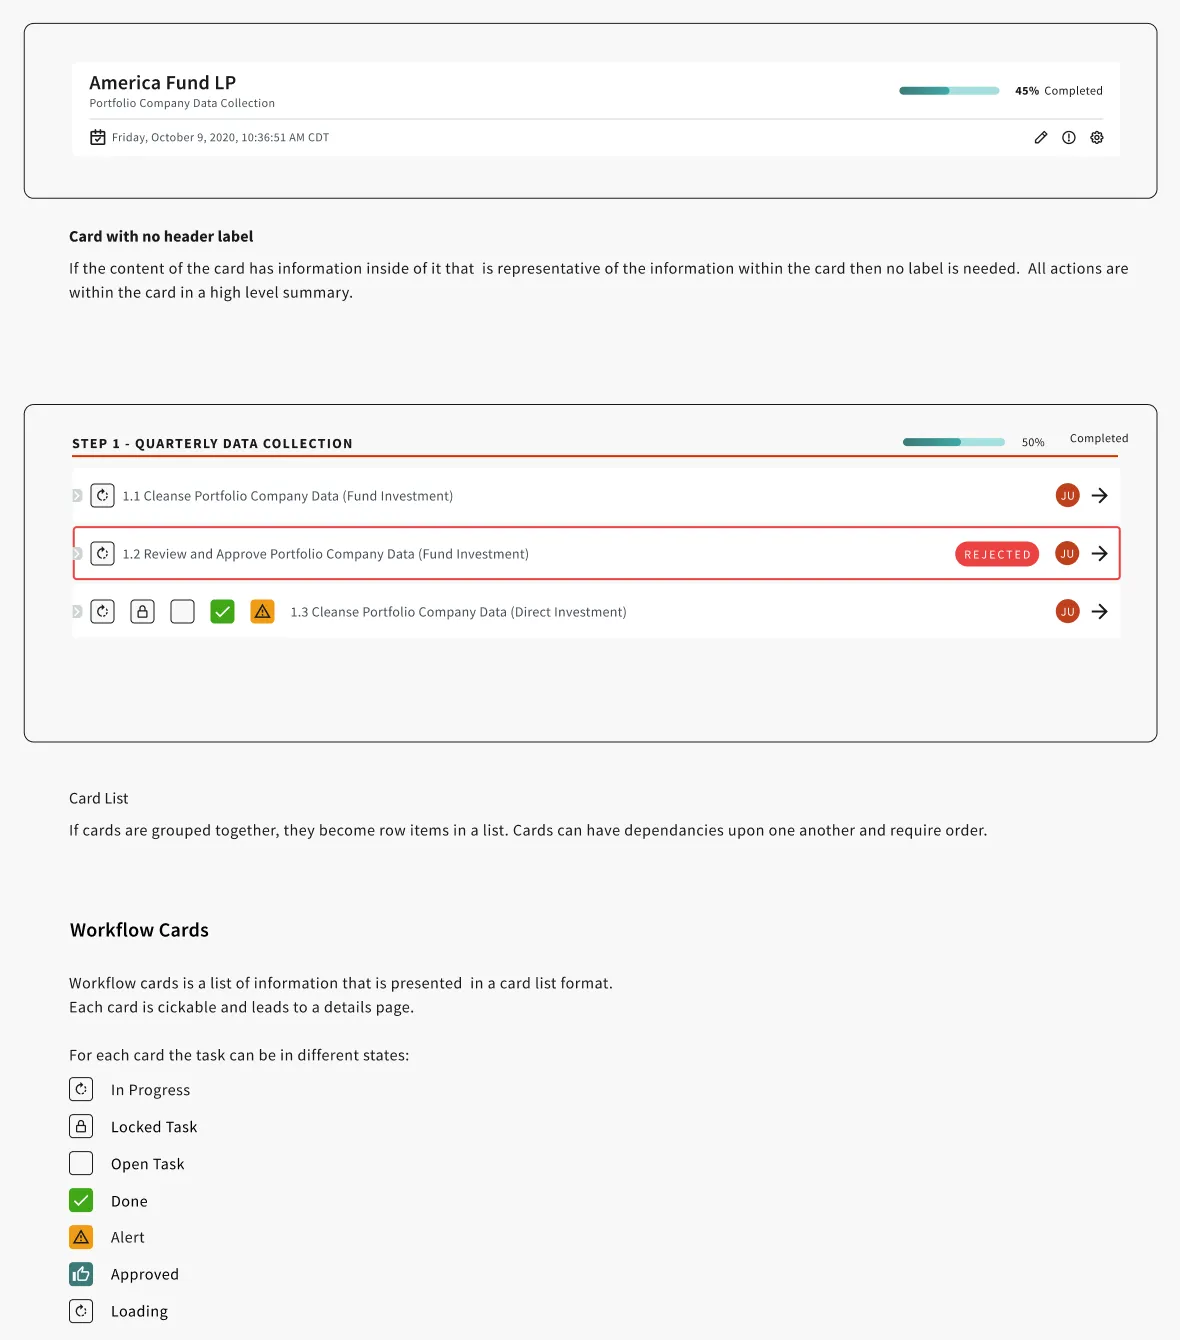
Task: Open row 1.2 using its right arrow
Action: tap(1100, 554)
